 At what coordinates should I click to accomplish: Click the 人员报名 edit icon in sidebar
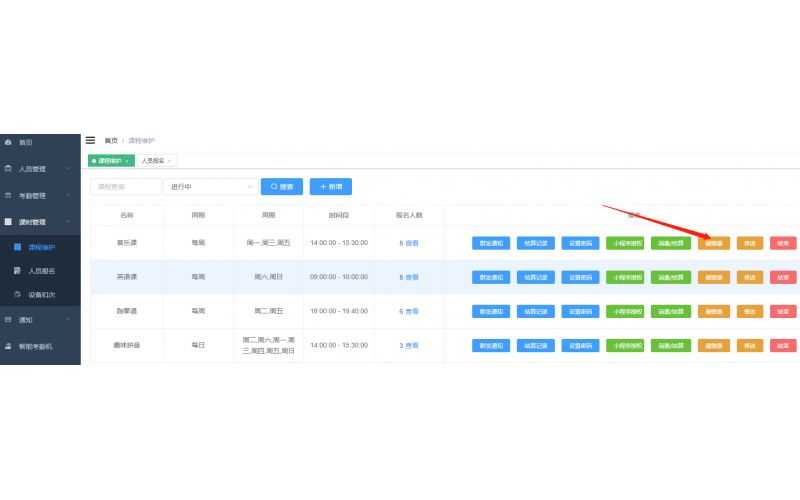17,270
